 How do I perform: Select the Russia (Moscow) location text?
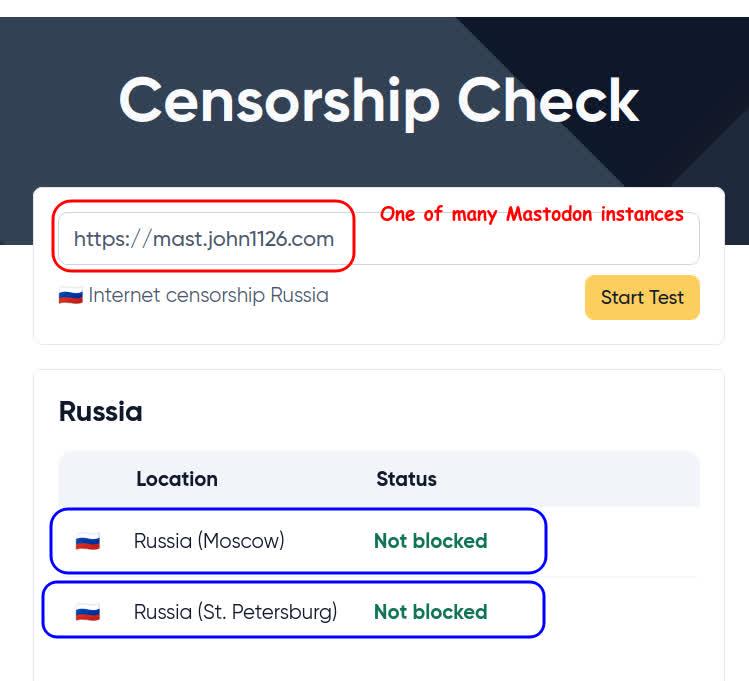[x=209, y=541]
